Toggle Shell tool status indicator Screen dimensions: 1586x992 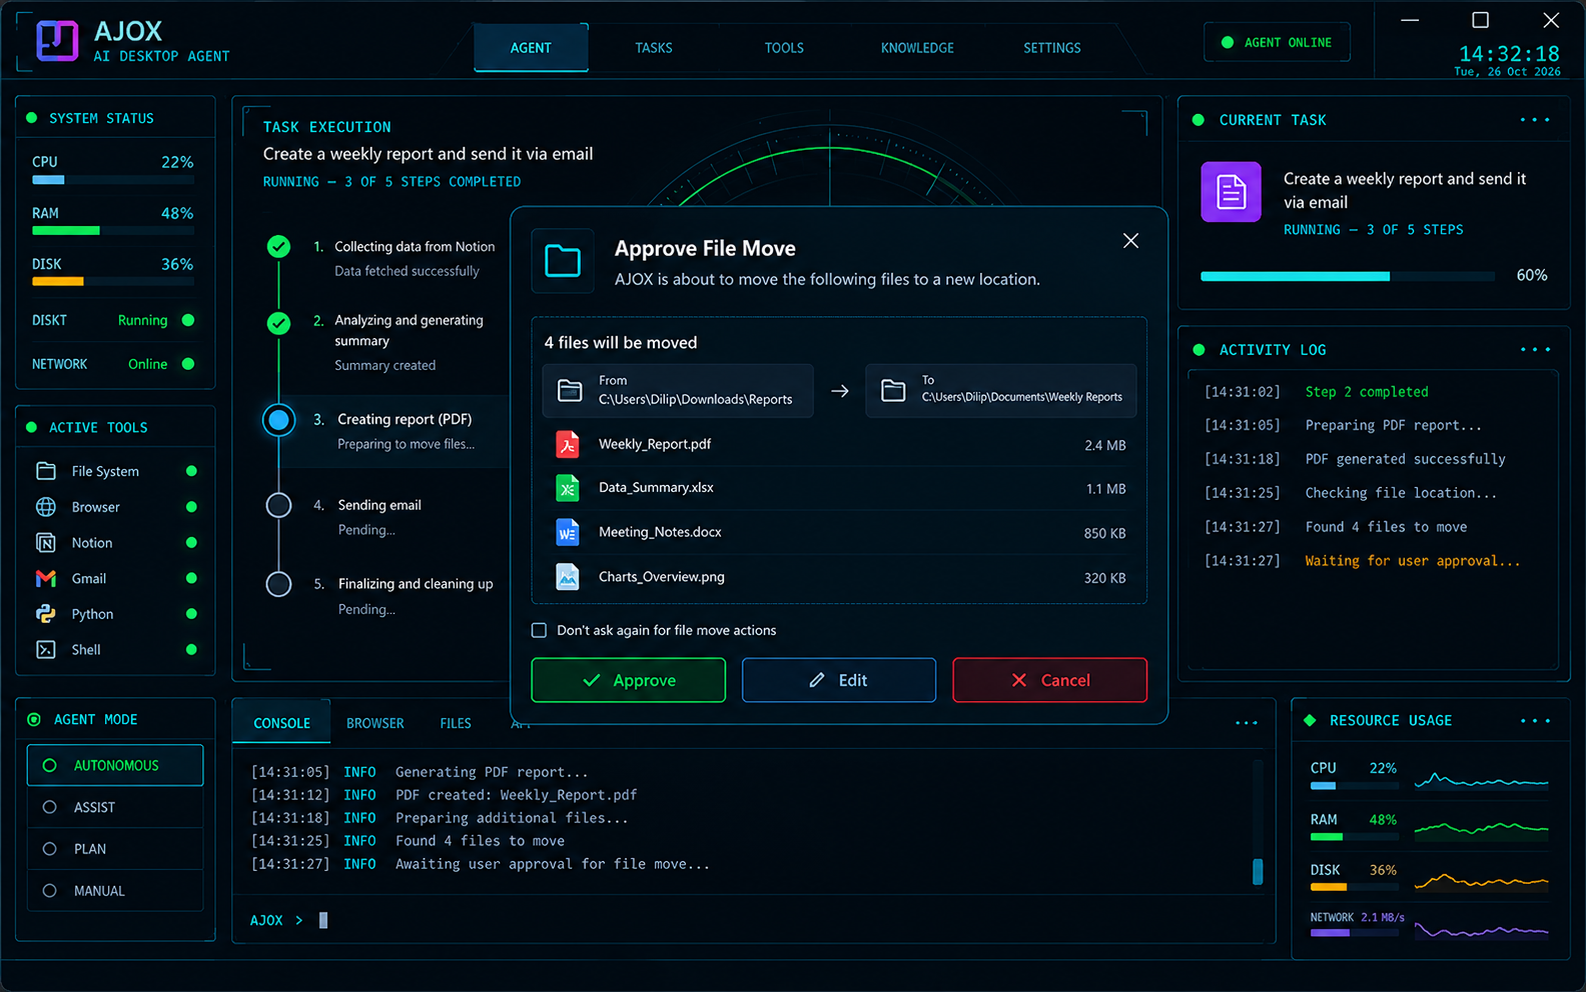point(191,650)
